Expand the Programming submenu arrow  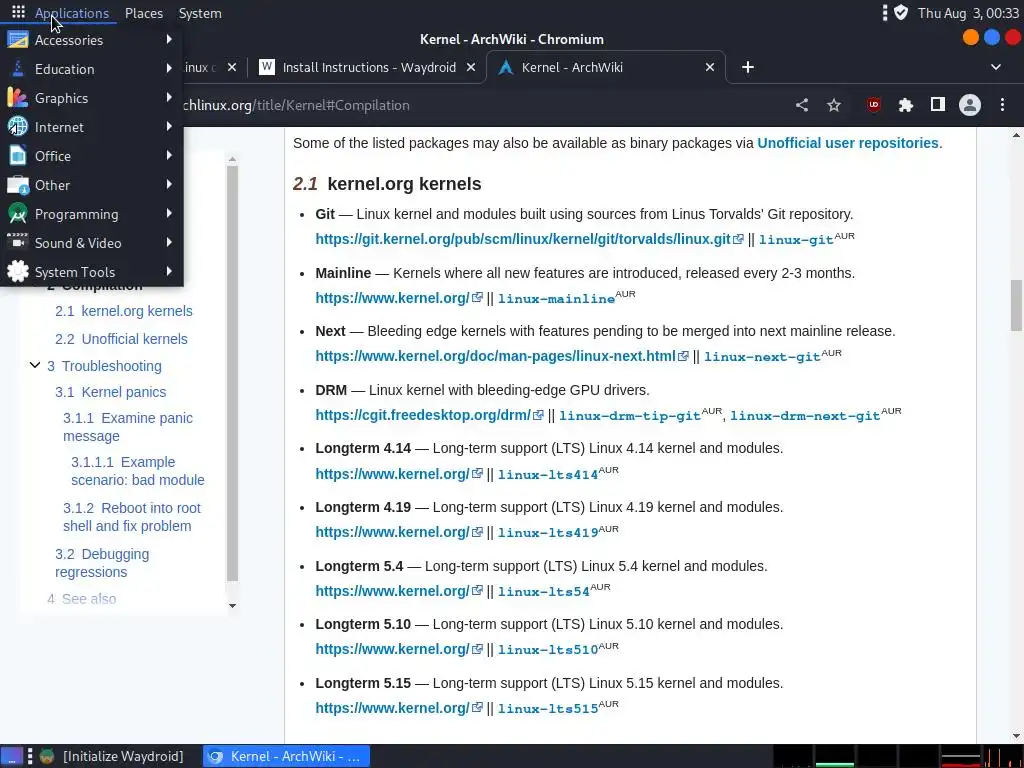click(169, 214)
